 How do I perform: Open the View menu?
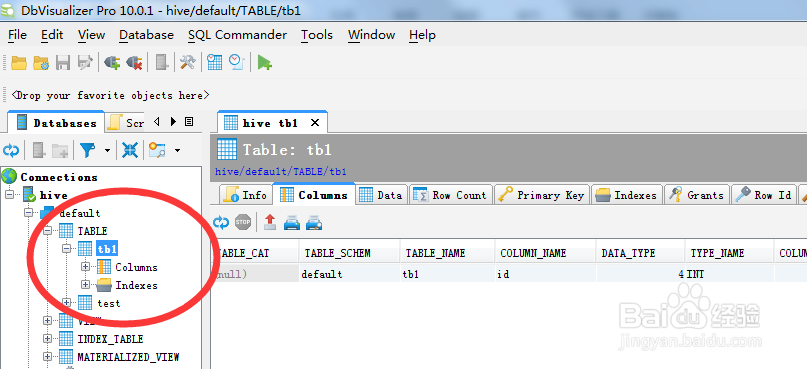(92, 35)
